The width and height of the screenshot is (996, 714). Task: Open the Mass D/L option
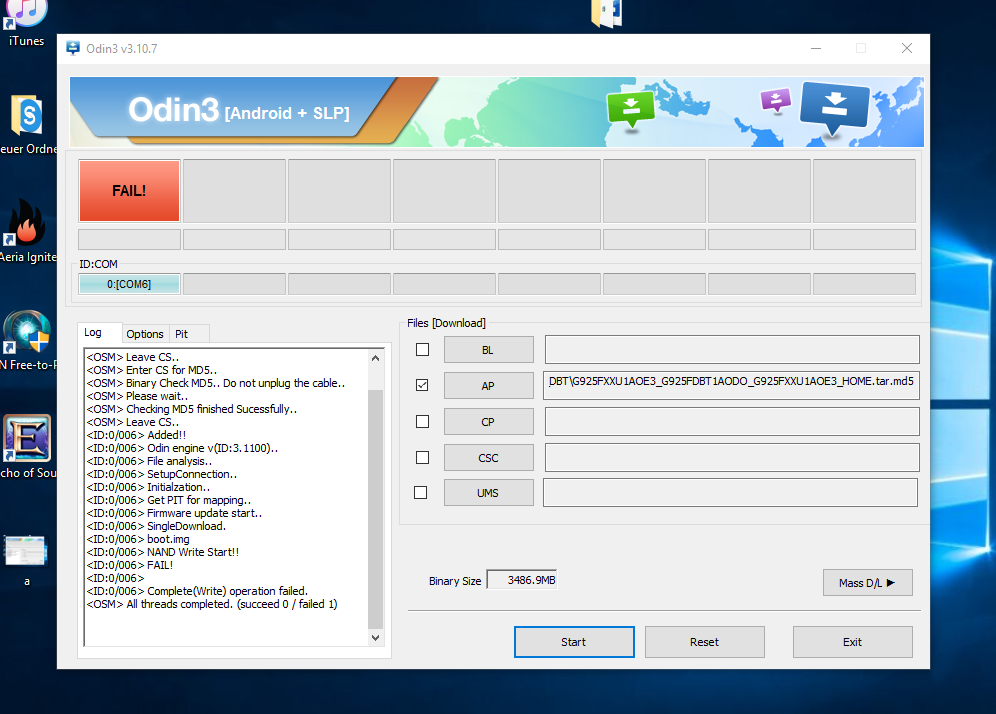tap(868, 583)
